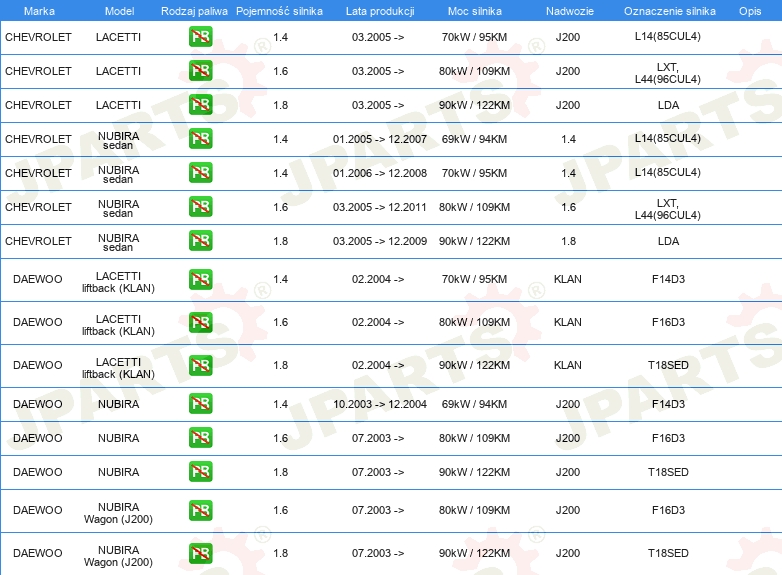Click fuel icon for Chevrolet Lacetti 1.4 row
The image size is (782, 575).
[200, 37]
